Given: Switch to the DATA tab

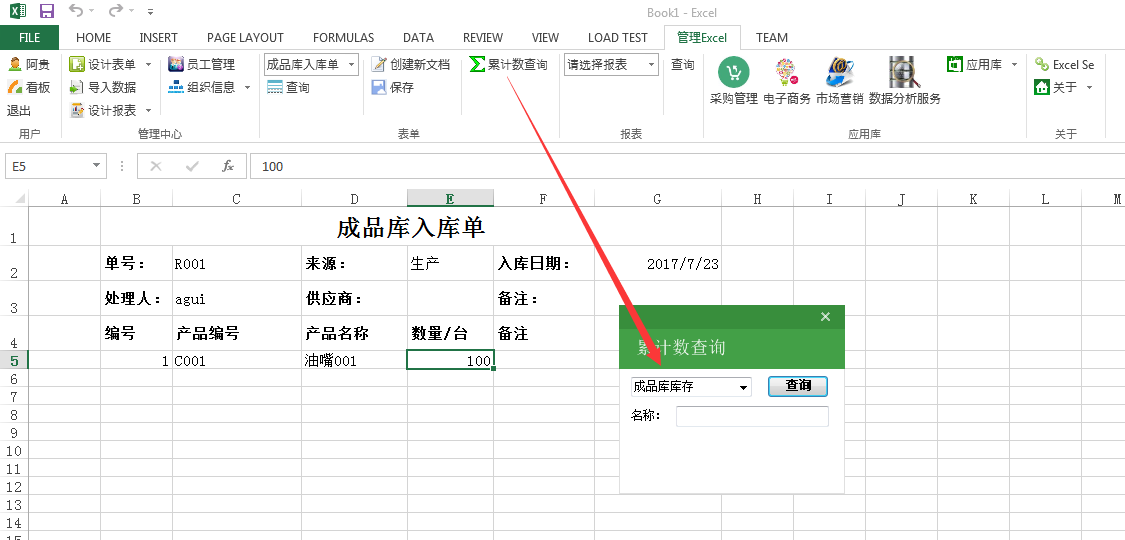Looking at the screenshot, I should [x=418, y=37].
